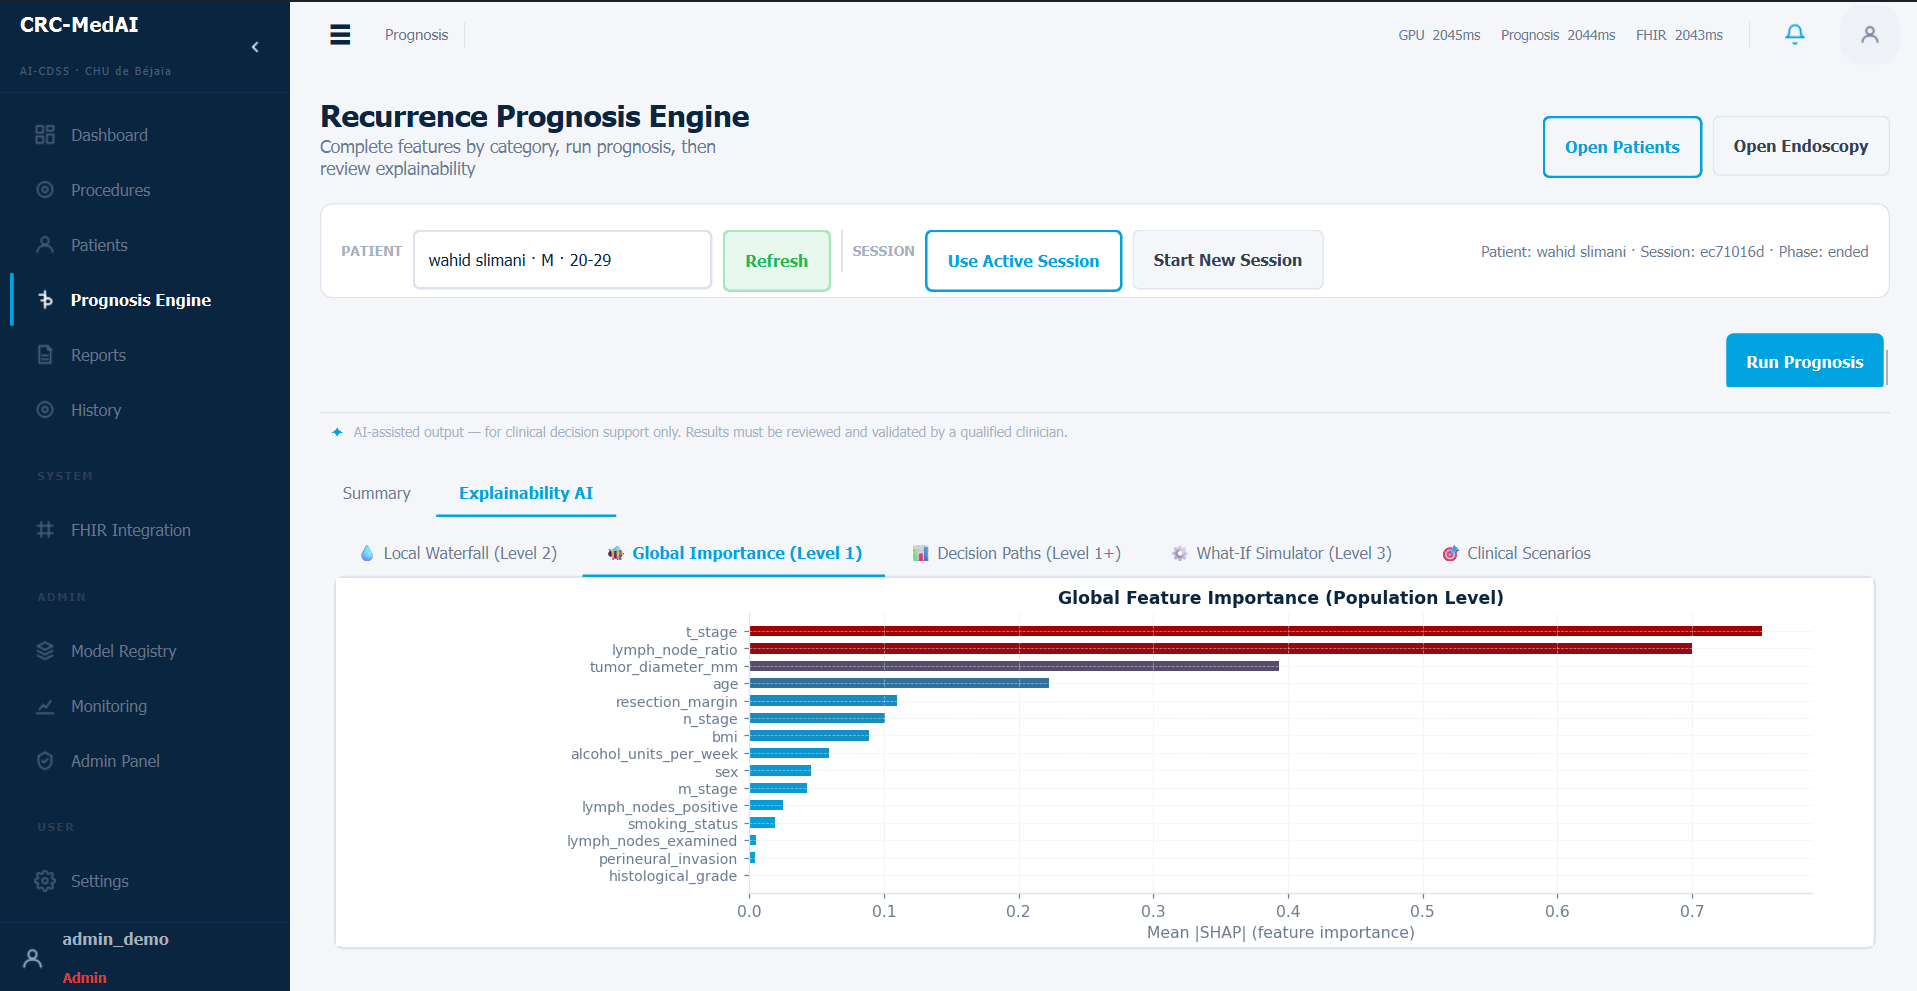Click the 'Global Feature Importance' chart title
Screen dimensions: 1917x991
(x=1280, y=597)
